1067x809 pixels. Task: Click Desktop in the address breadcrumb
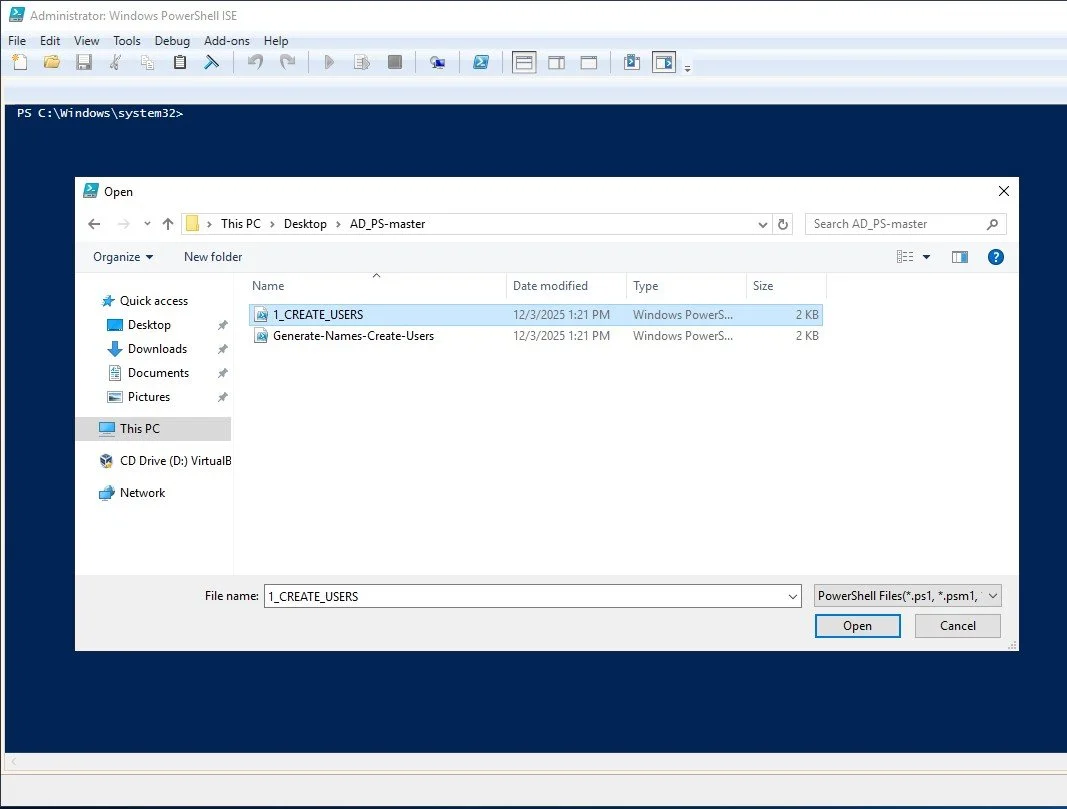point(305,224)
